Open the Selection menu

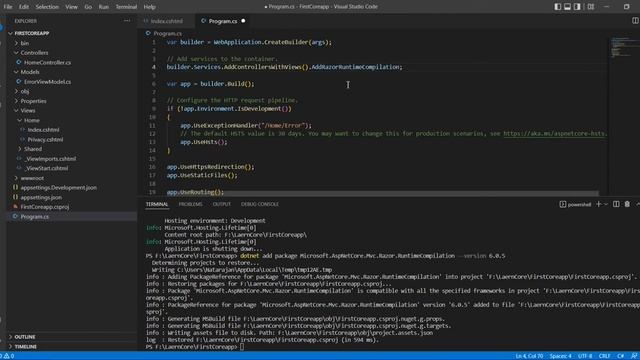47,7
